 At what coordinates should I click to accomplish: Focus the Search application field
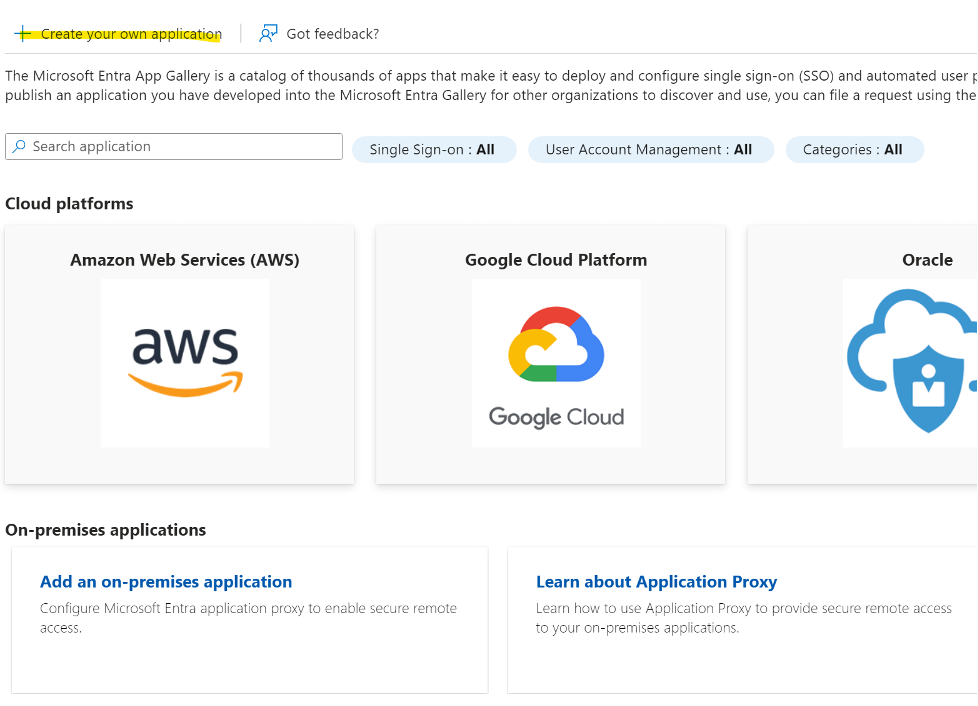click(174, 147)
